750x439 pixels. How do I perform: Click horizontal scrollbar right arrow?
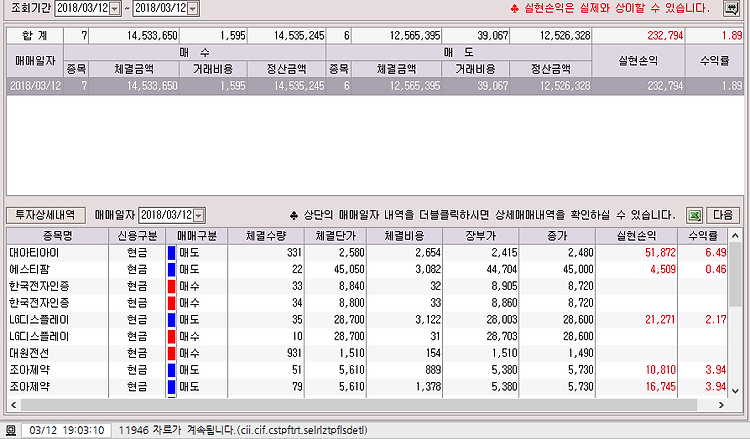(x=721, y=405)
